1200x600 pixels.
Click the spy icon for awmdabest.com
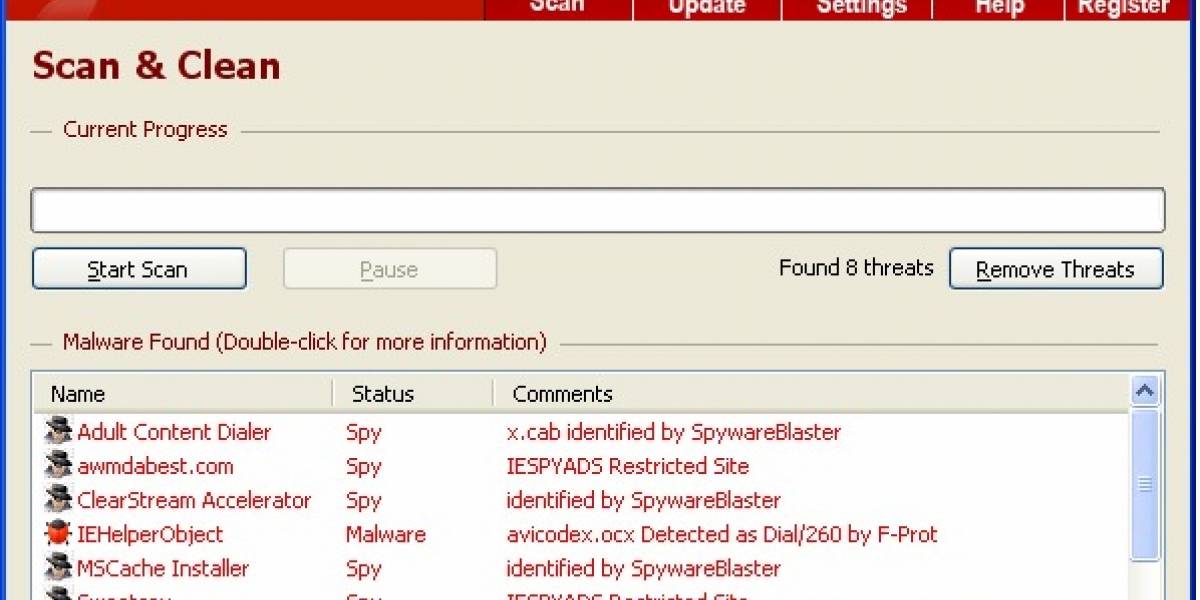coord(59,466)
